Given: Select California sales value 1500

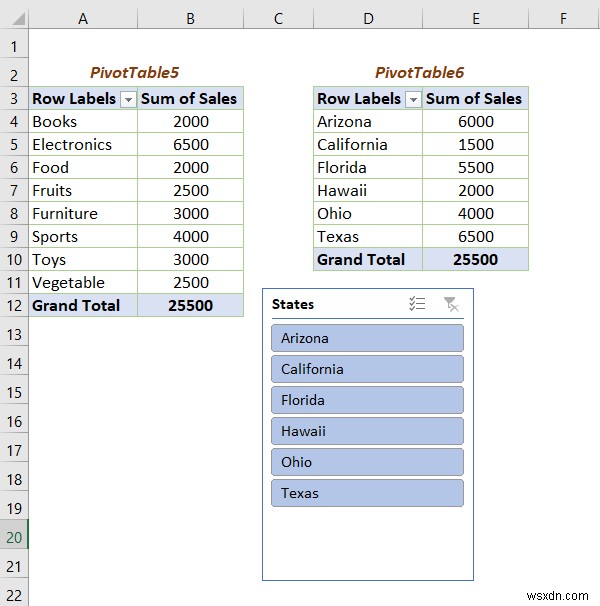Looking at the screenshot, I should click(x=476, y=145).
